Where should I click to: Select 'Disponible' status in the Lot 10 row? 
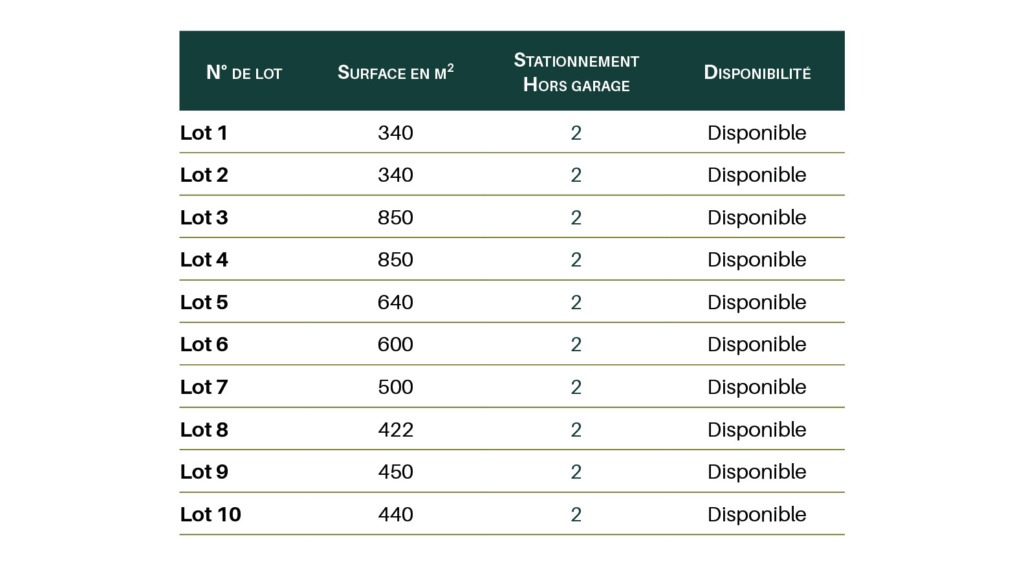click(757, 514)
